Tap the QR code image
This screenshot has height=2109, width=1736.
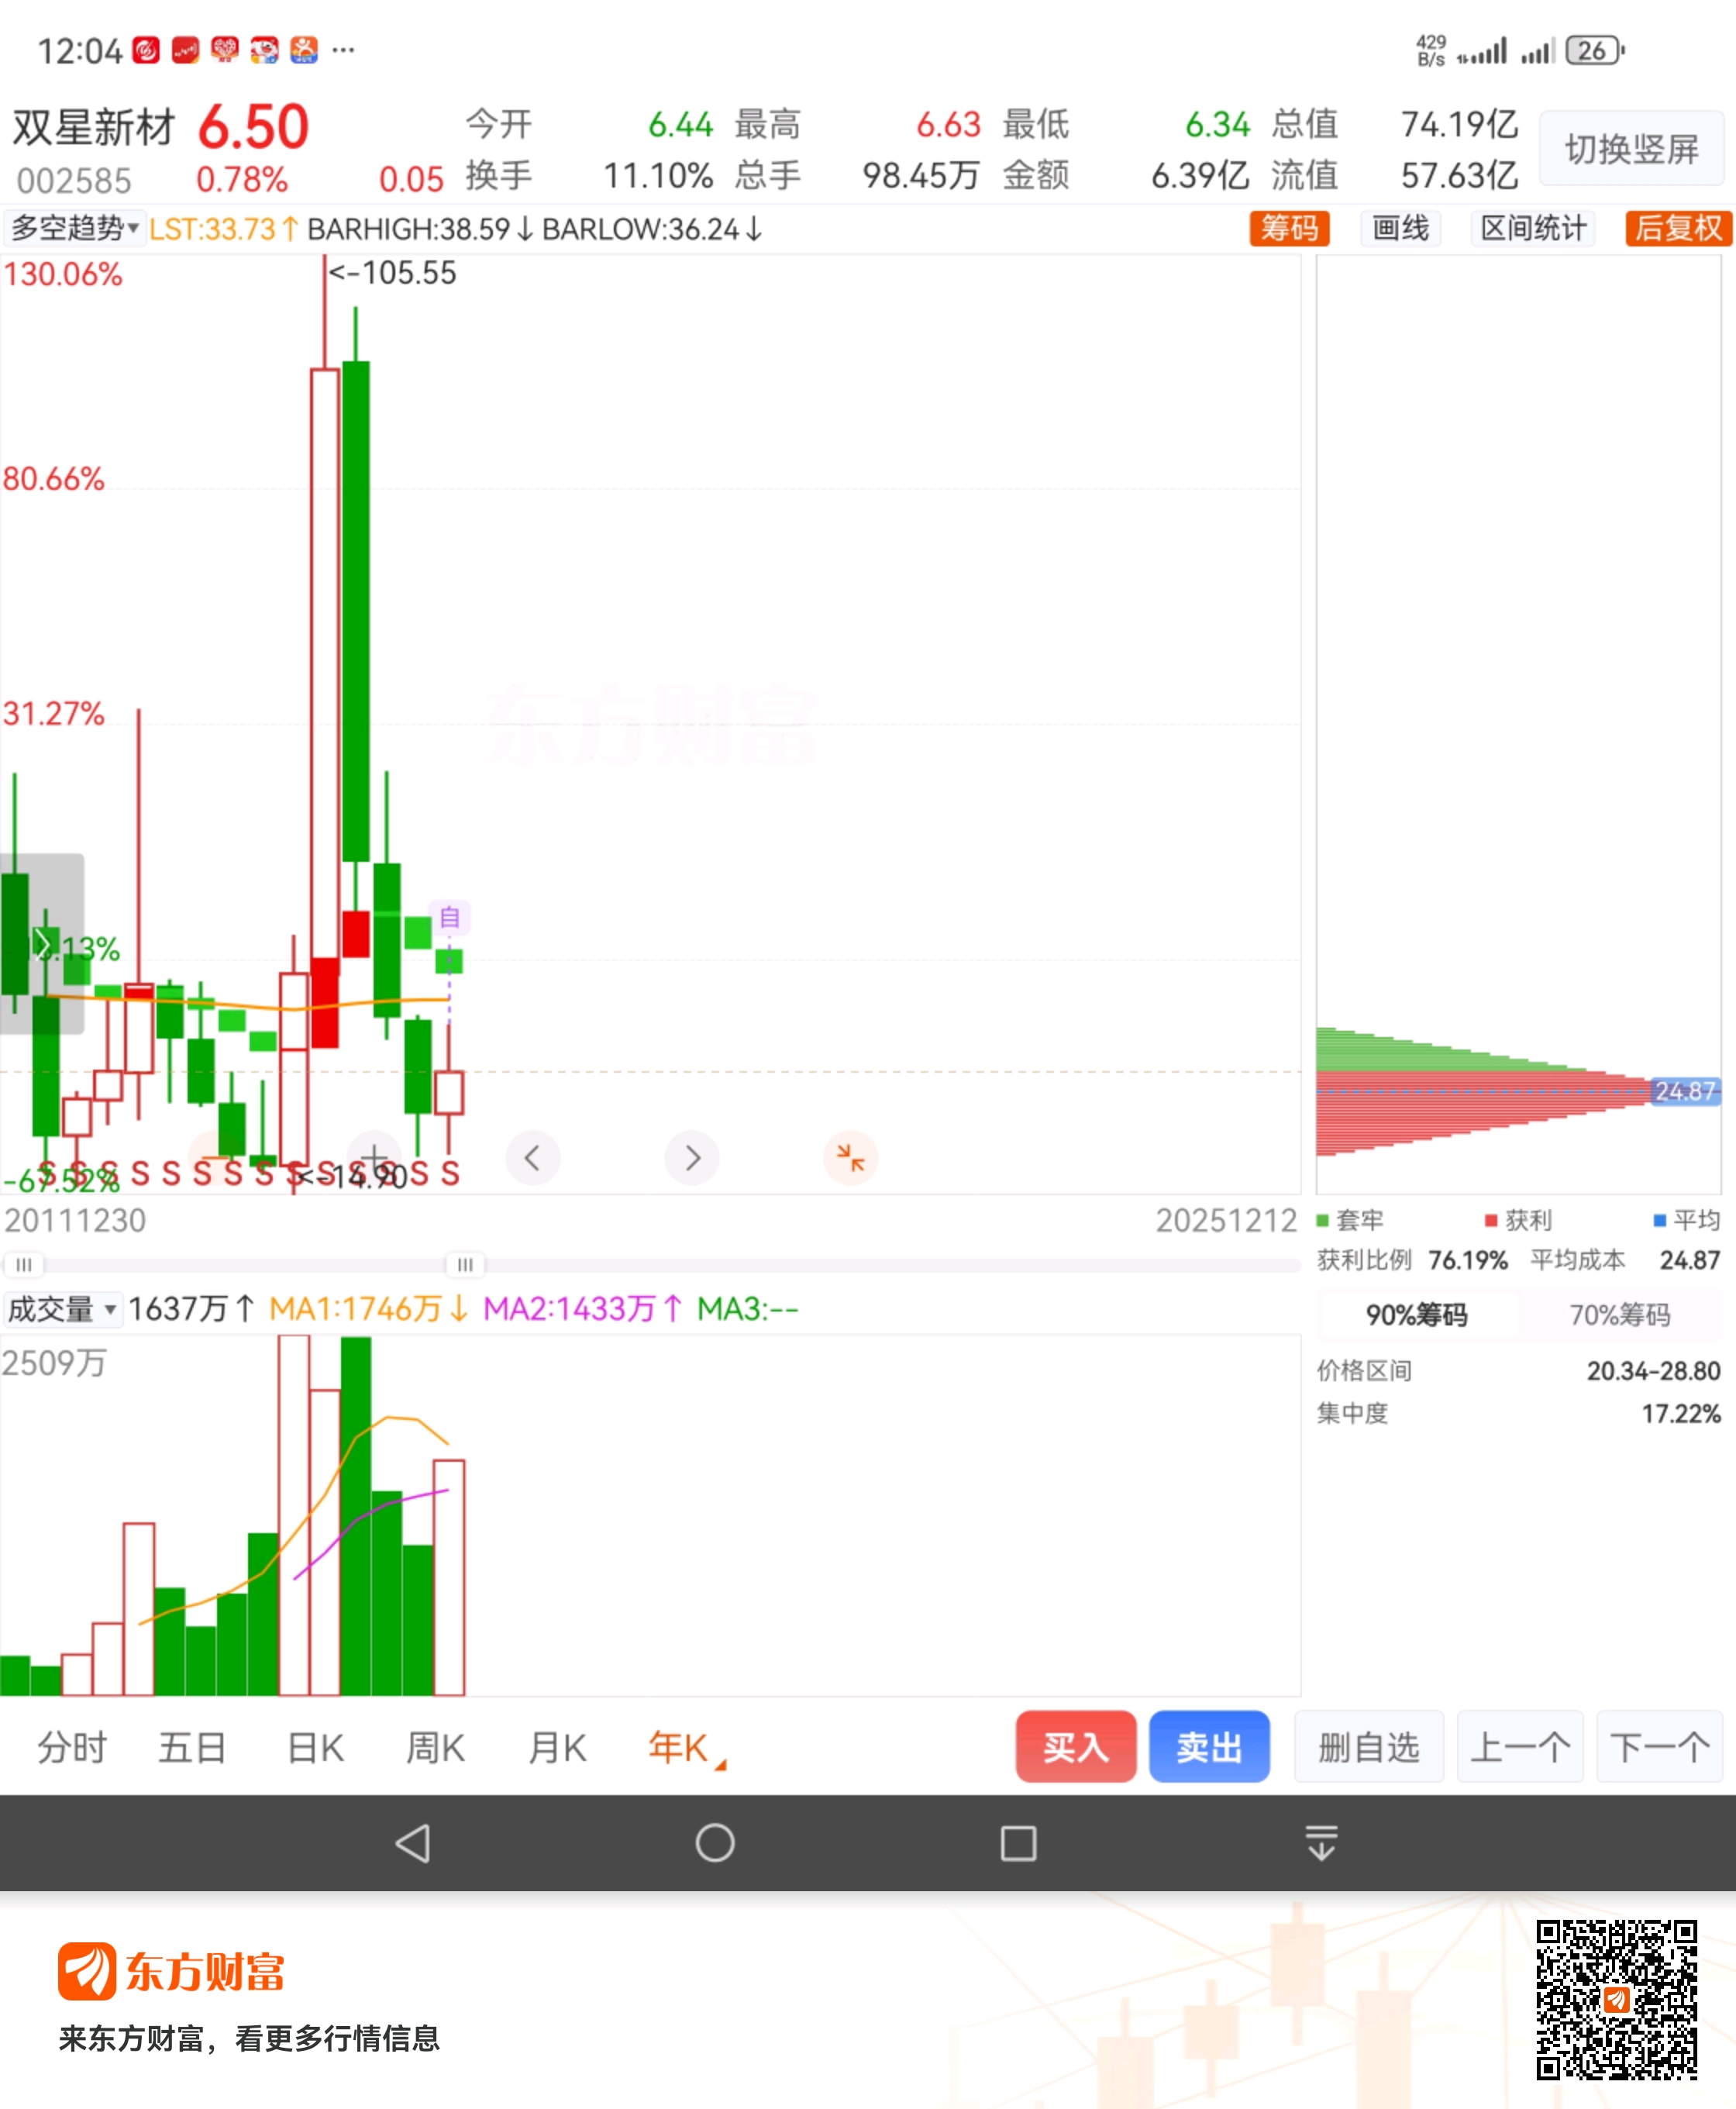point(1616,2000)
